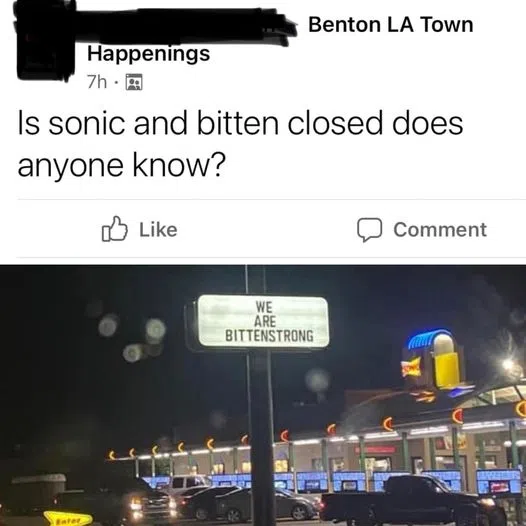Open the Benton LA Town group link
Screen dimensions: 526x526
390,25
